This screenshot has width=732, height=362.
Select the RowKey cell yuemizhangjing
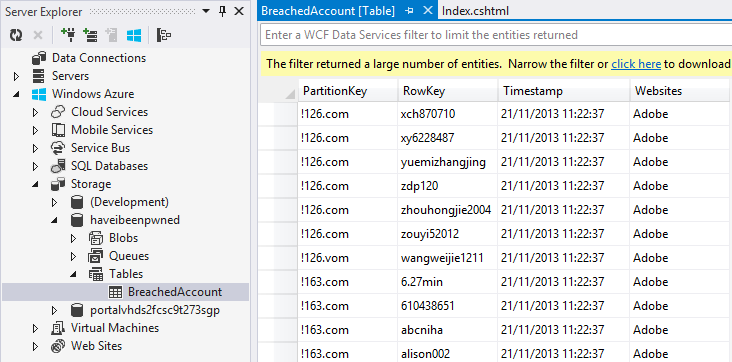(447, 162)
